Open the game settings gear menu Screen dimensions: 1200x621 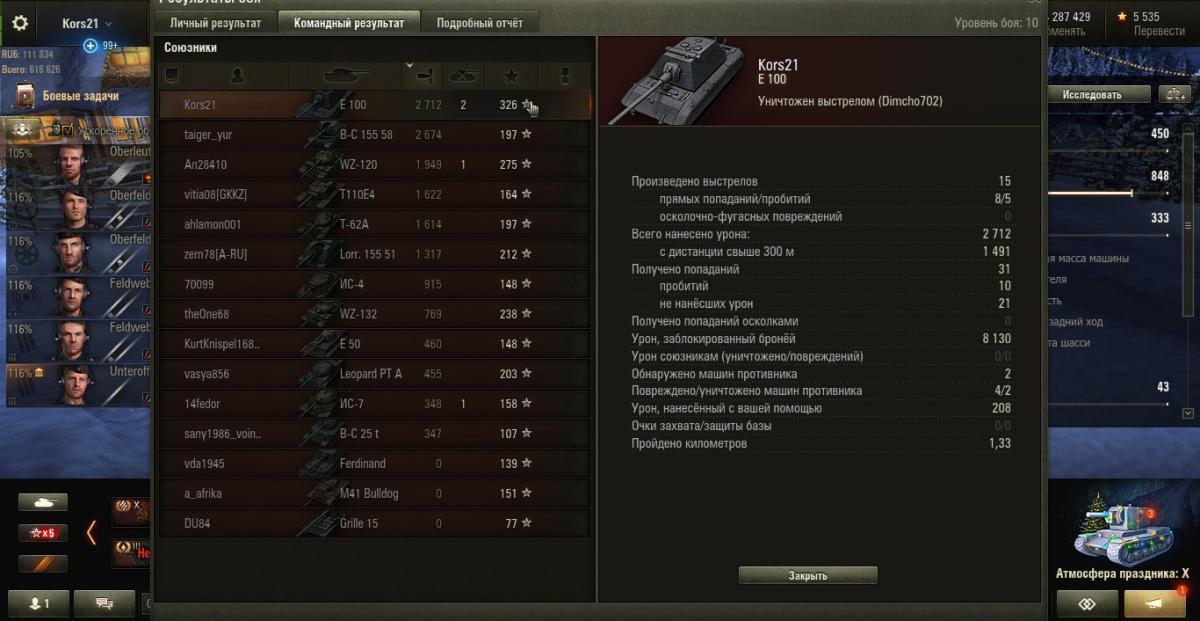pos(20,24)
